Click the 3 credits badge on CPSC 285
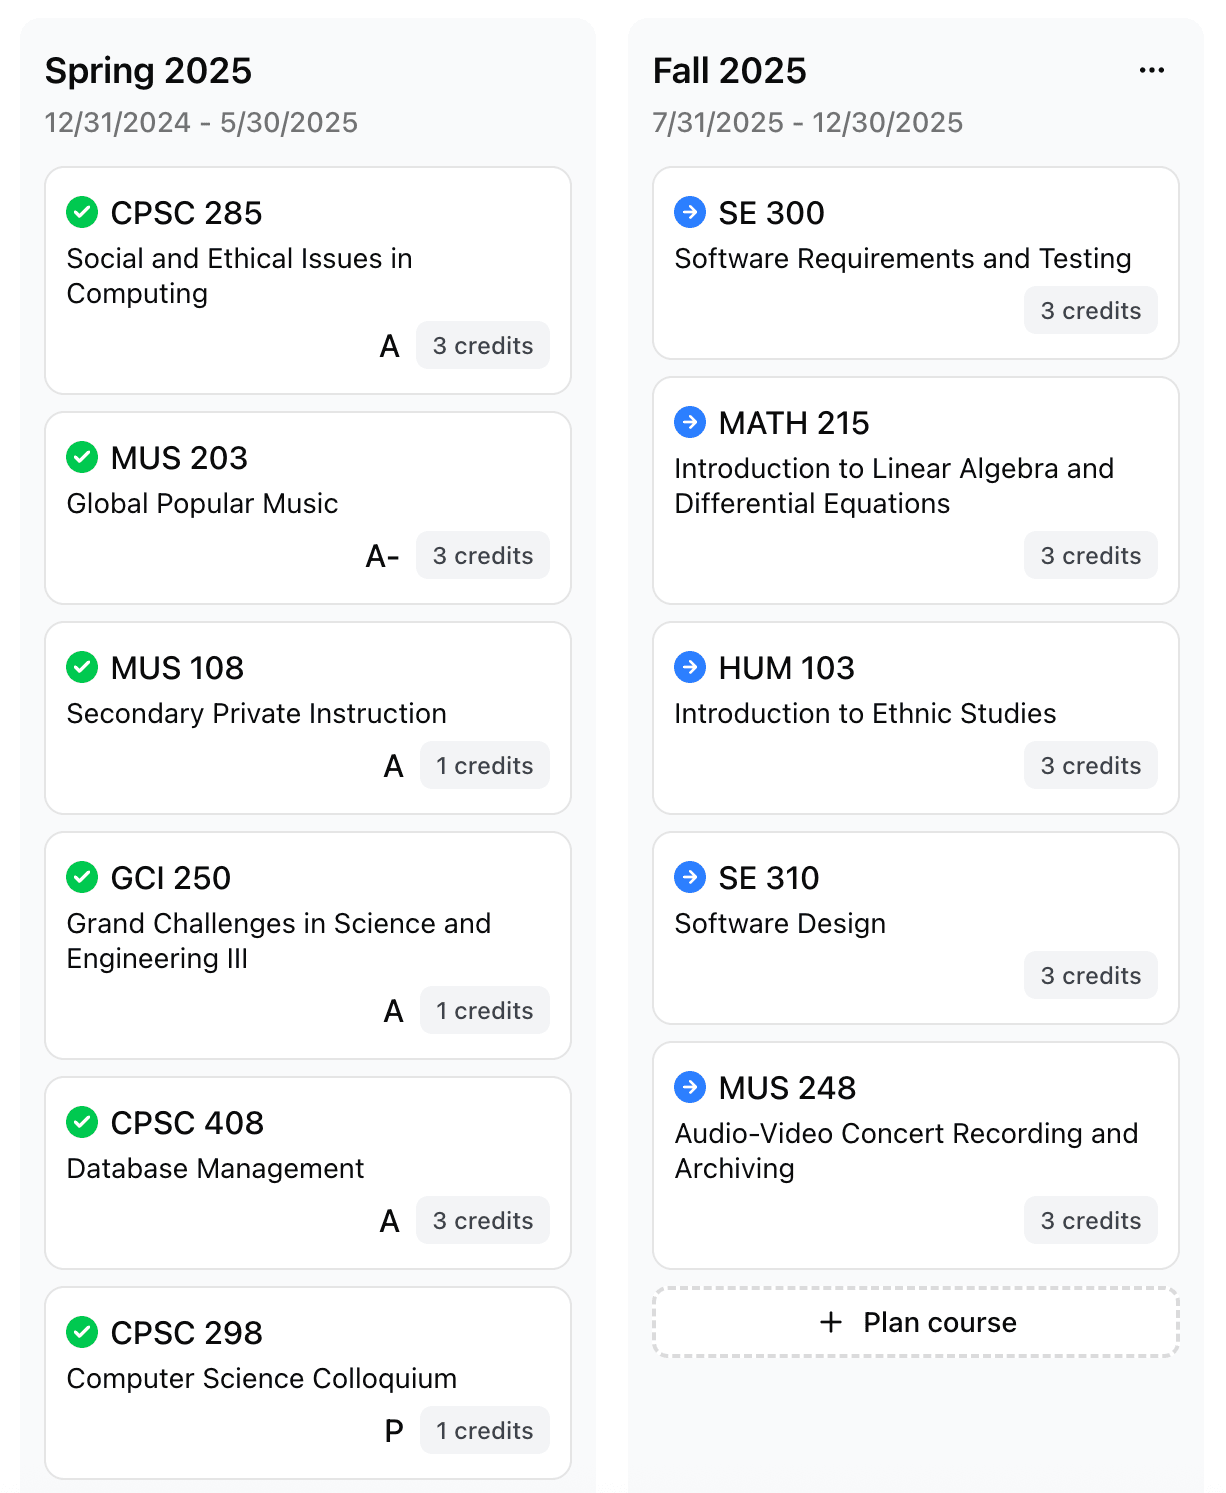This screenshot has width=1226, height=1493. pyautogui.click(x=483, y=345)
